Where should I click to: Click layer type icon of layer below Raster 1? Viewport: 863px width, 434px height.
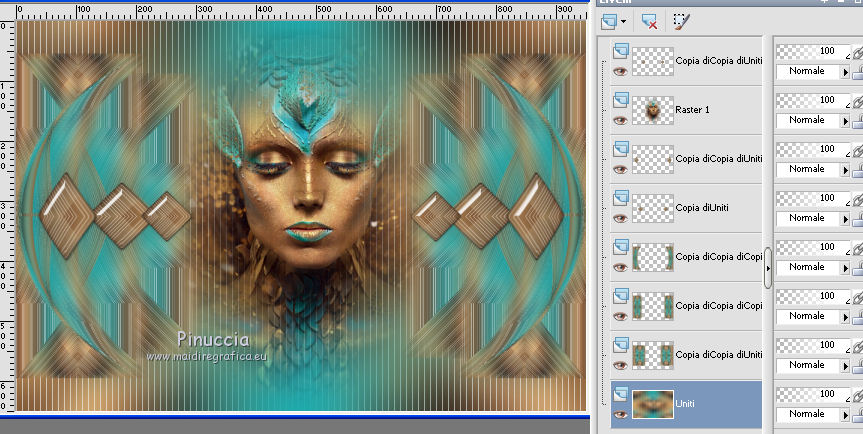621,149
